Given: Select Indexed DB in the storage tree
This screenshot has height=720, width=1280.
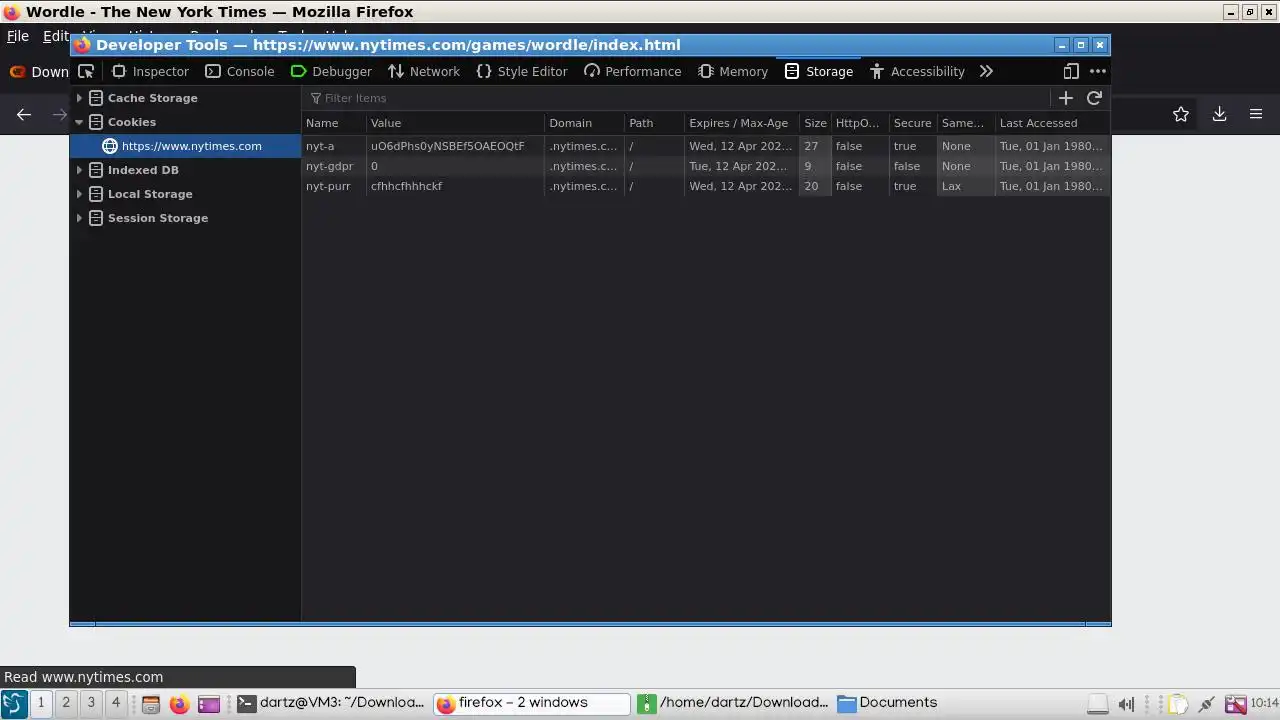Looking at the screenshot, I should pyautogui.click(x=185, y=170).
